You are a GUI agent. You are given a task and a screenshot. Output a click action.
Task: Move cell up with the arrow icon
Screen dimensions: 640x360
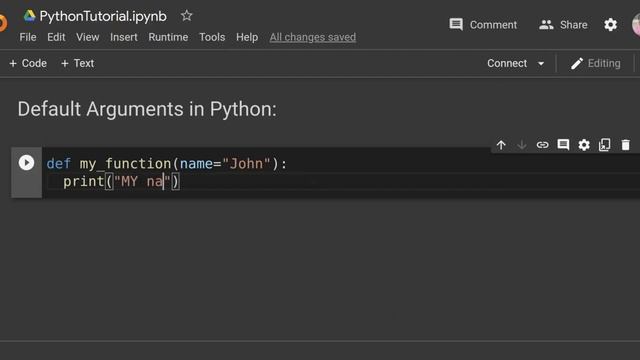[x=501, y=145]
